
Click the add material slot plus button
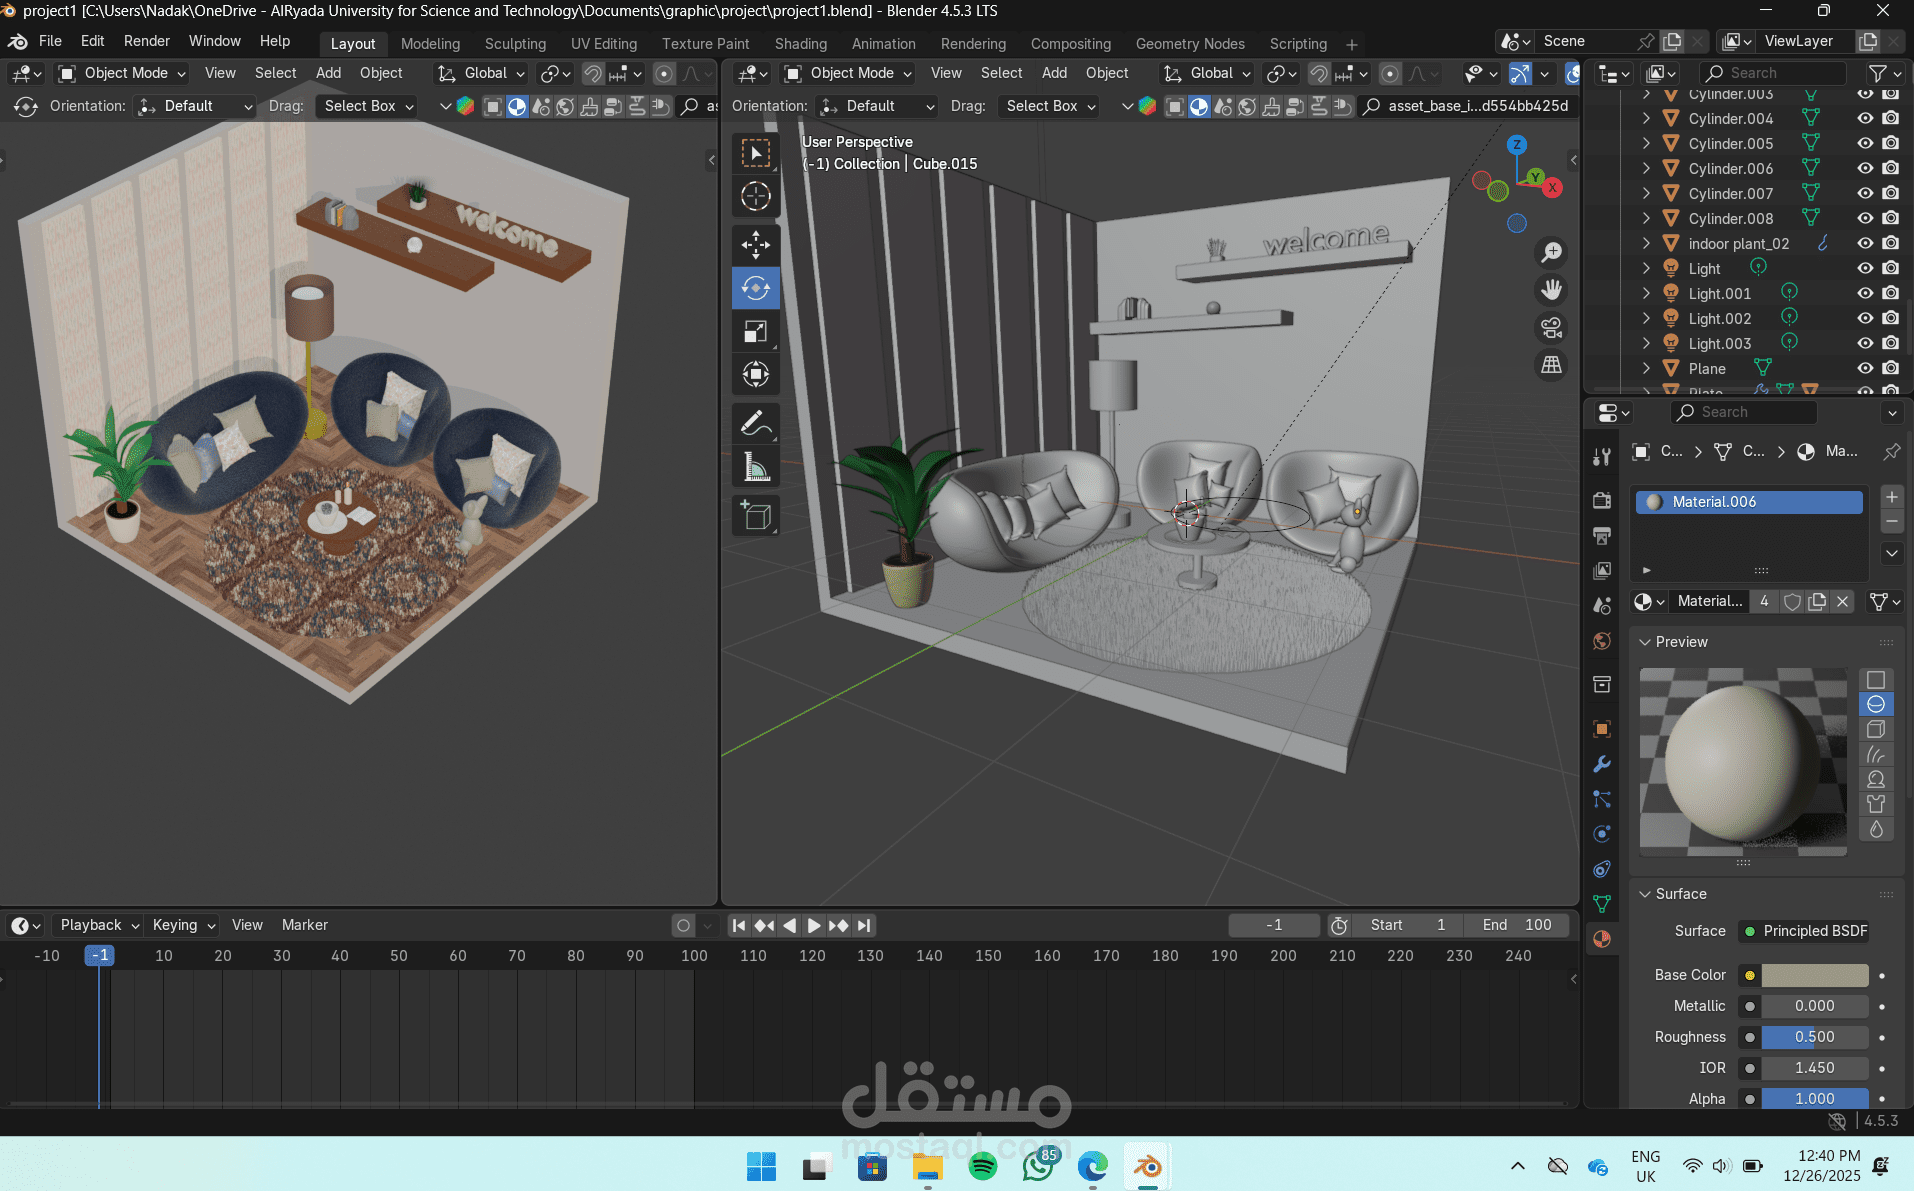point(1891,497)
